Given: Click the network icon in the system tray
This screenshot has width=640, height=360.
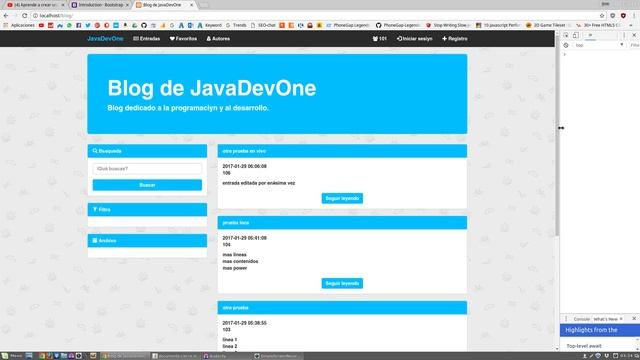Looking at the screenshot, I should coord(599,356).
